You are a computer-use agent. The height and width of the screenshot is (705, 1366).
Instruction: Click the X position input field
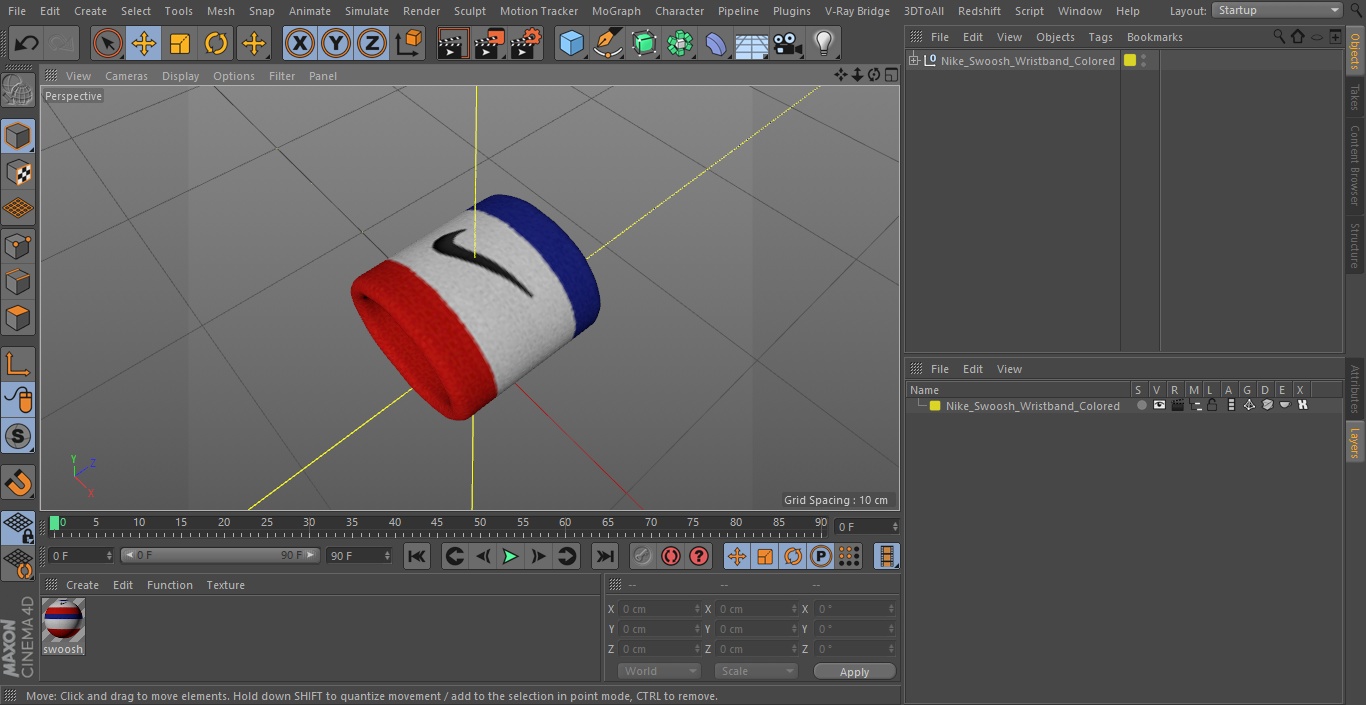(660, 609)
